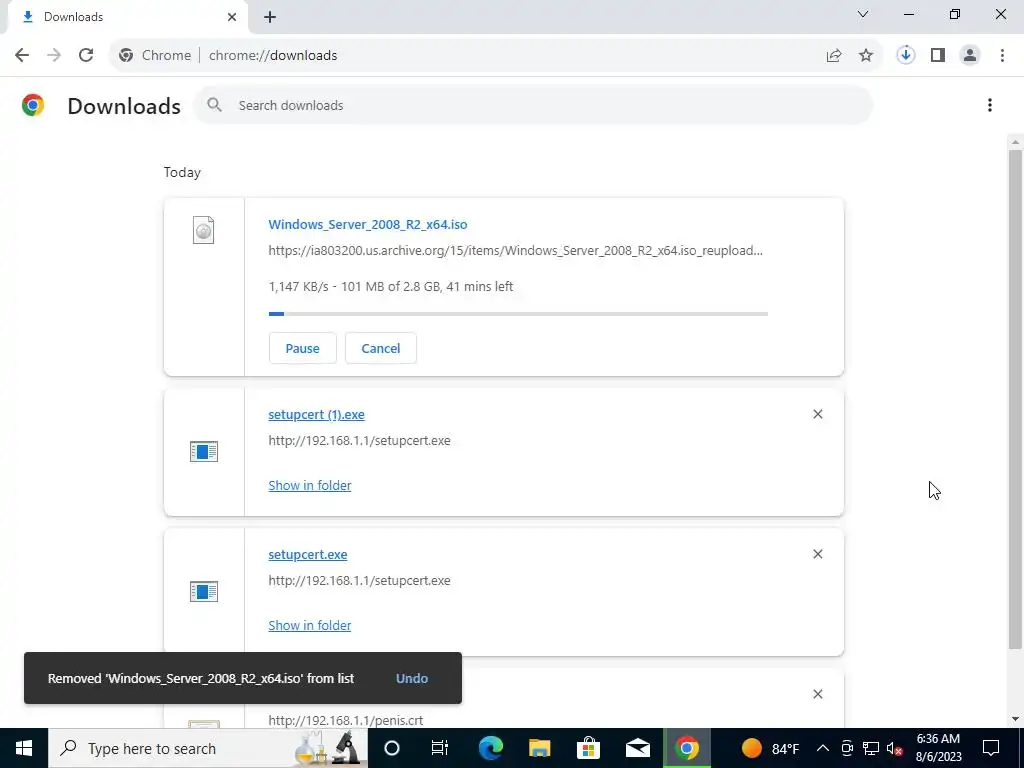Open the tab search chevron
This screenshot has width=1024, height=768.
(863, 14)
